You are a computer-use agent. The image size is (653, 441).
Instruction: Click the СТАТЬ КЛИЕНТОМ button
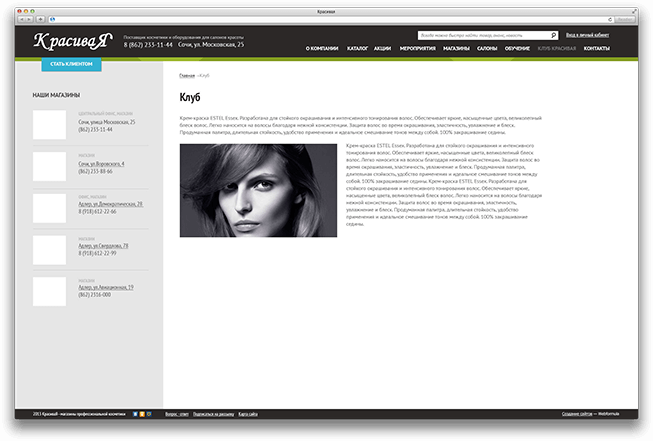(71, 64)
